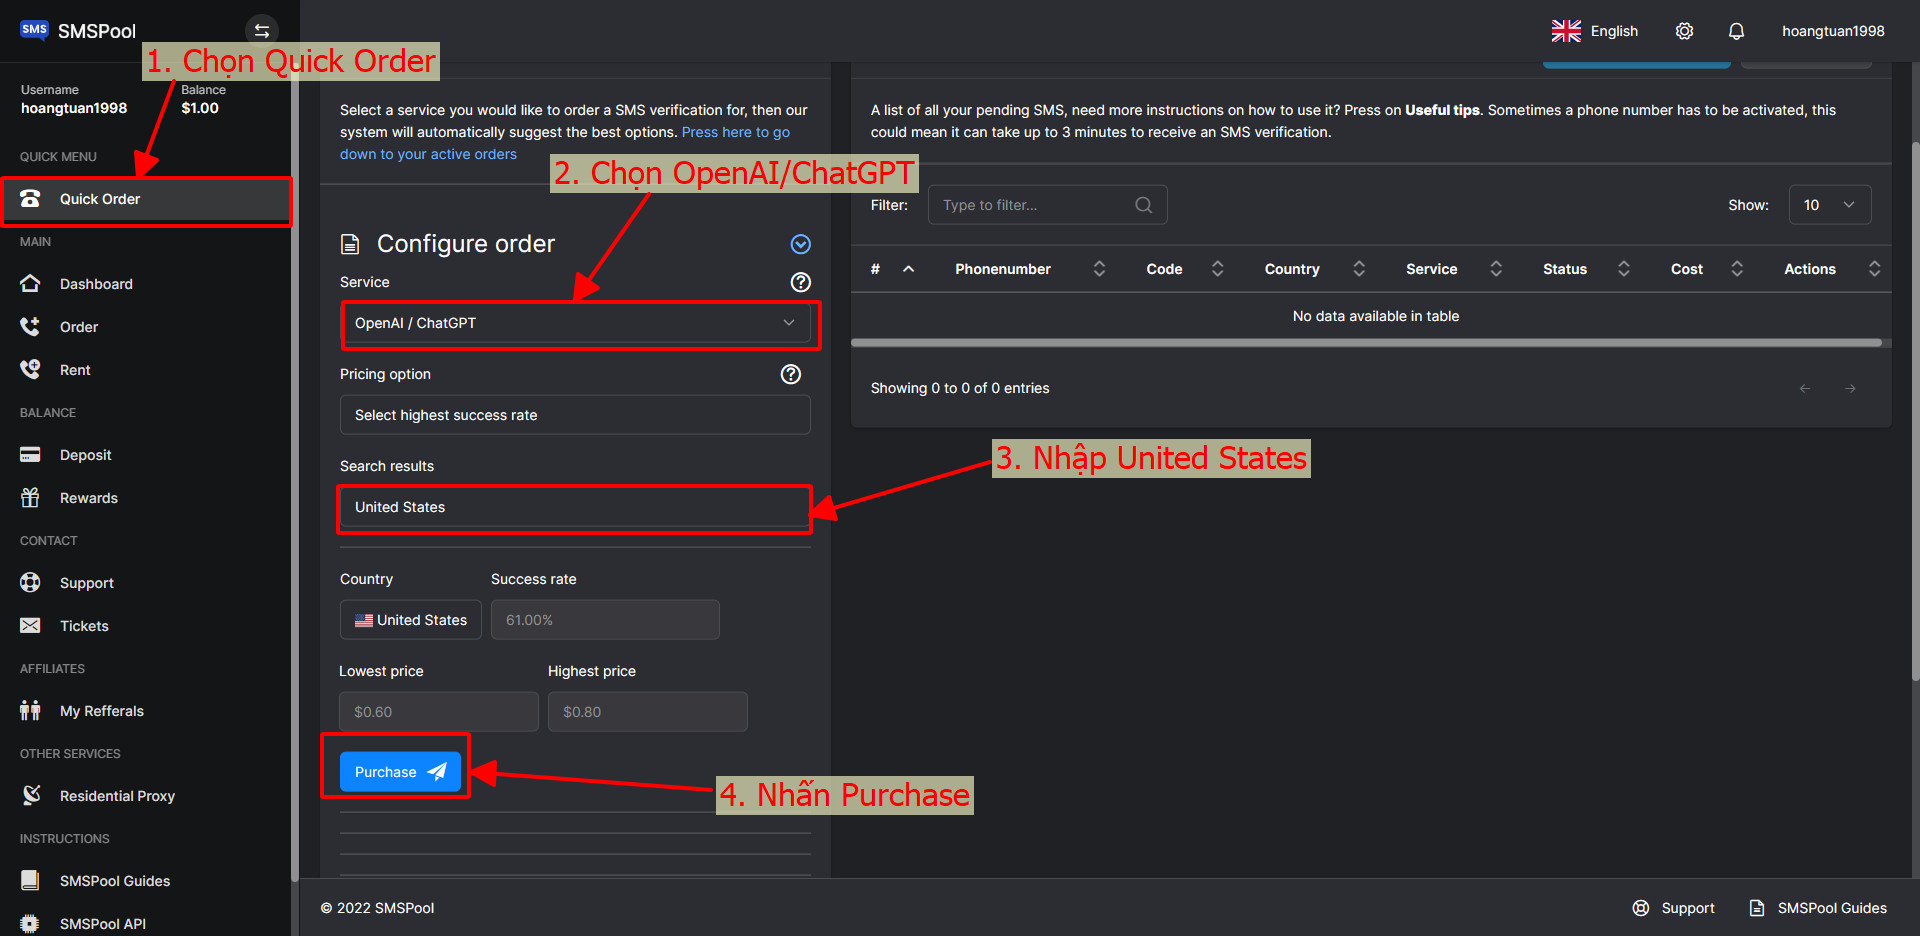Open the notifications bell
Viewport: 1920px width, 936px height.
1736,31
